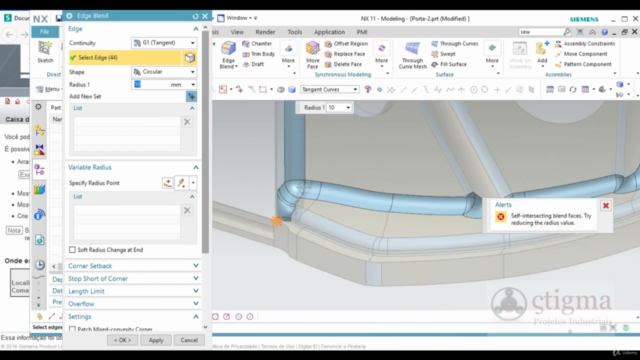Open Through Curve Mesh tool
Screen dimensions: 640x360
(x=412, y=55)
